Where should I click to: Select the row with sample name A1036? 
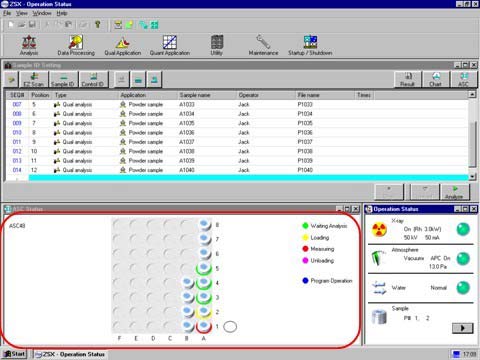tap(237, 133)
